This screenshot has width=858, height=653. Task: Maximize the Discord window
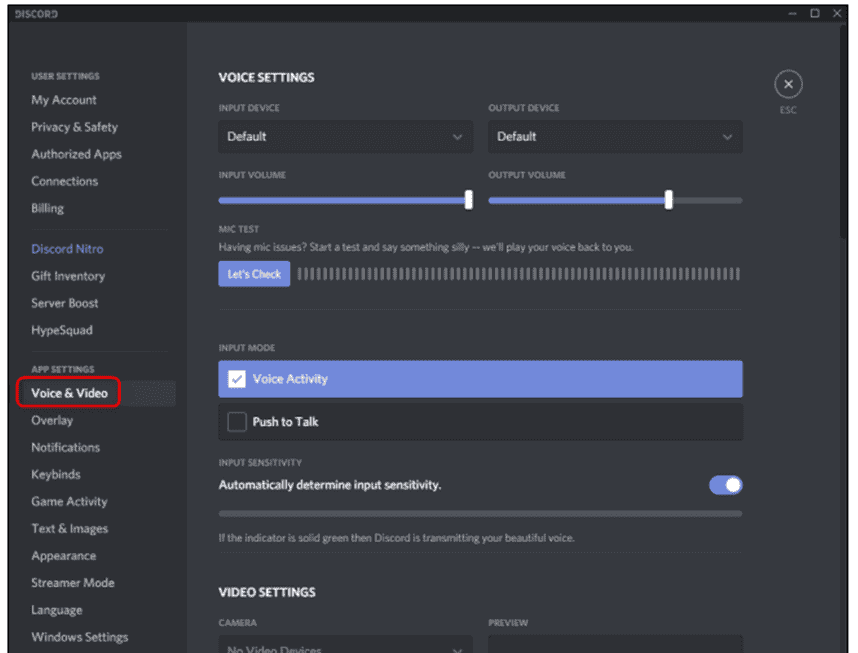pos(815,13)
